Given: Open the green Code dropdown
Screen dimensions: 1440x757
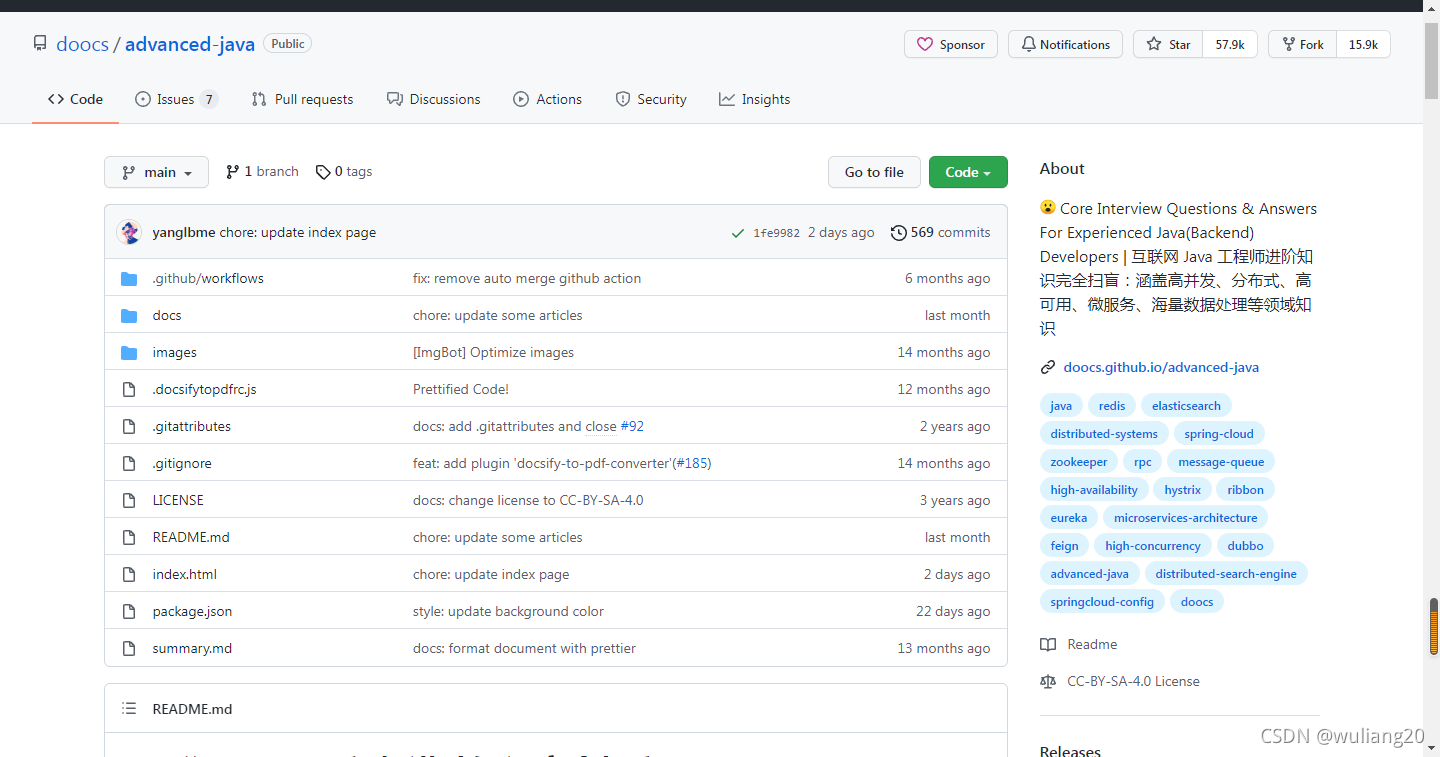Looking at the screenshot, I should (967, 172).
